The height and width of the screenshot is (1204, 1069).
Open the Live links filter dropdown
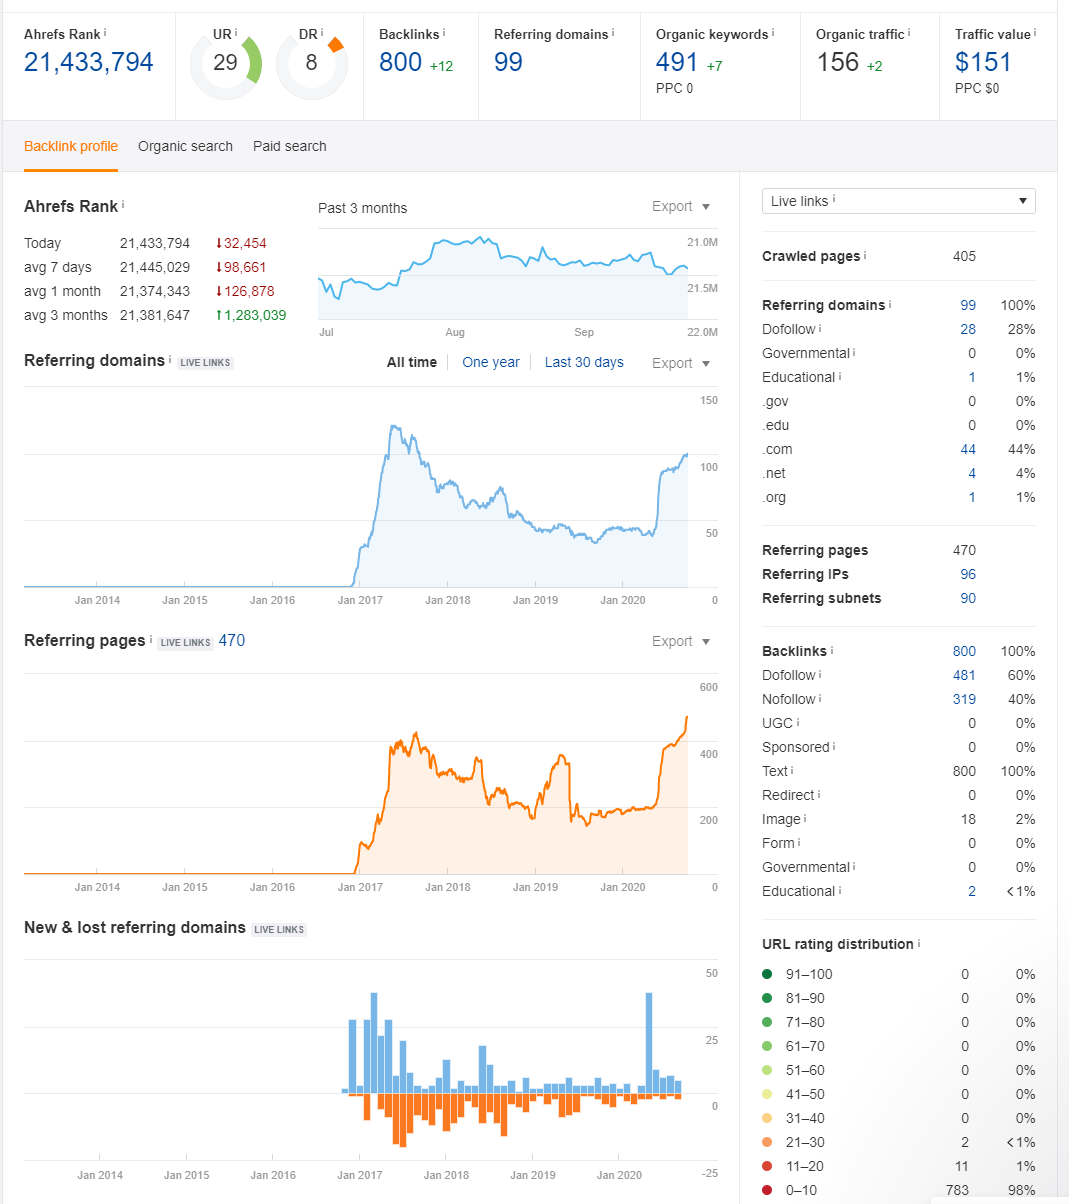point(898,200)
